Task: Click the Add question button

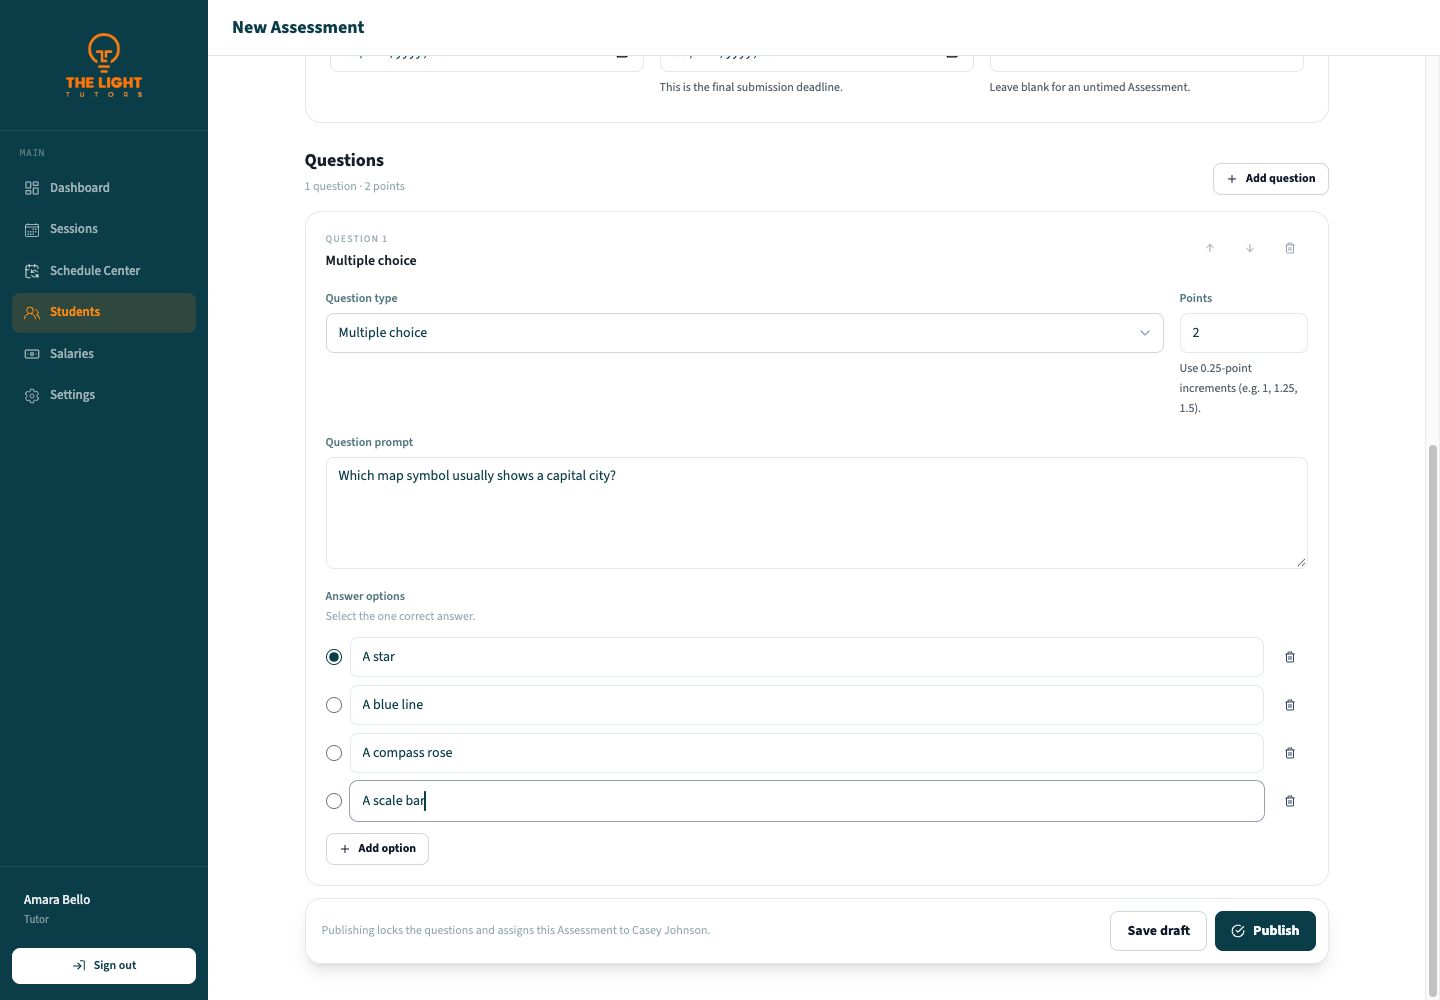Action: coord(1270,179)
